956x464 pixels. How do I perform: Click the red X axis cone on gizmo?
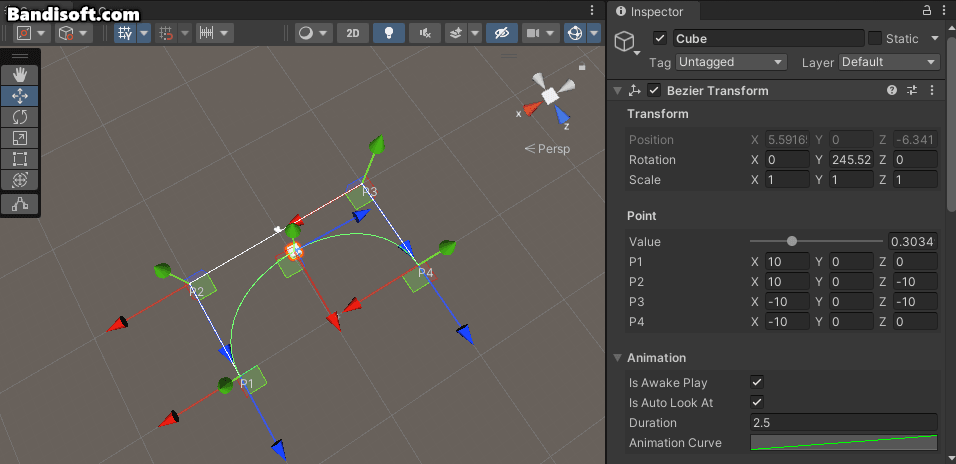[533, 109]
